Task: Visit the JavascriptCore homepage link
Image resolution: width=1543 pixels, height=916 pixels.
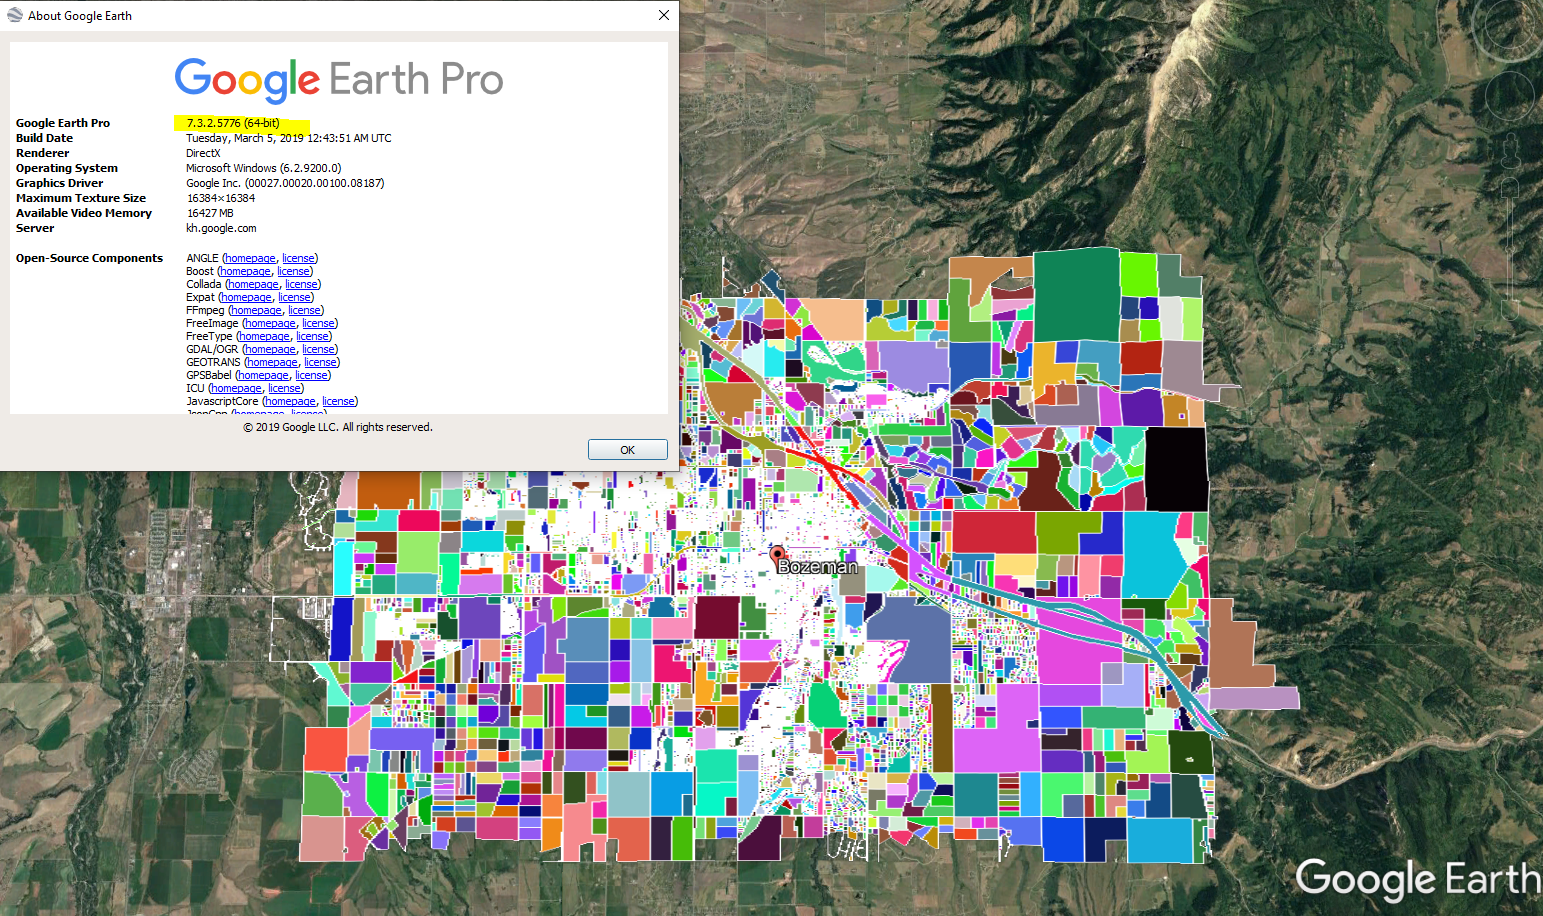Action: [x=290, y=401]
